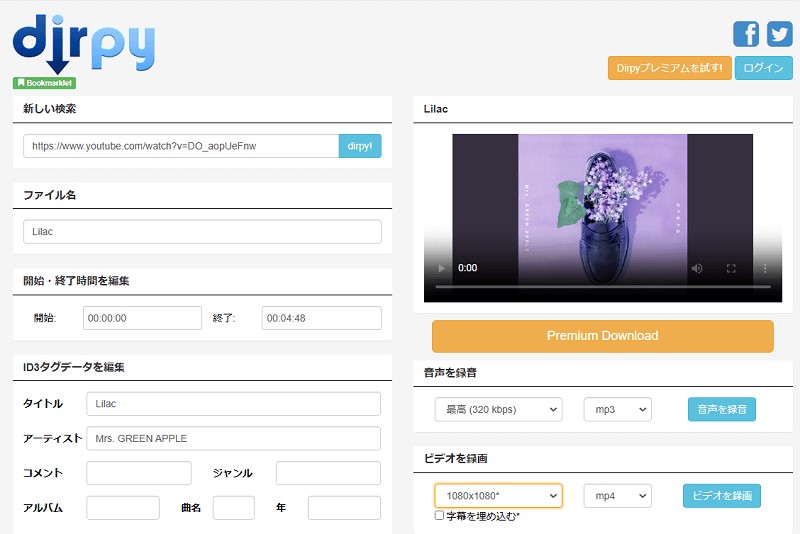
Task: Click the 0:00 video time display
Action: pyautogui.click(x=467, y=268)
